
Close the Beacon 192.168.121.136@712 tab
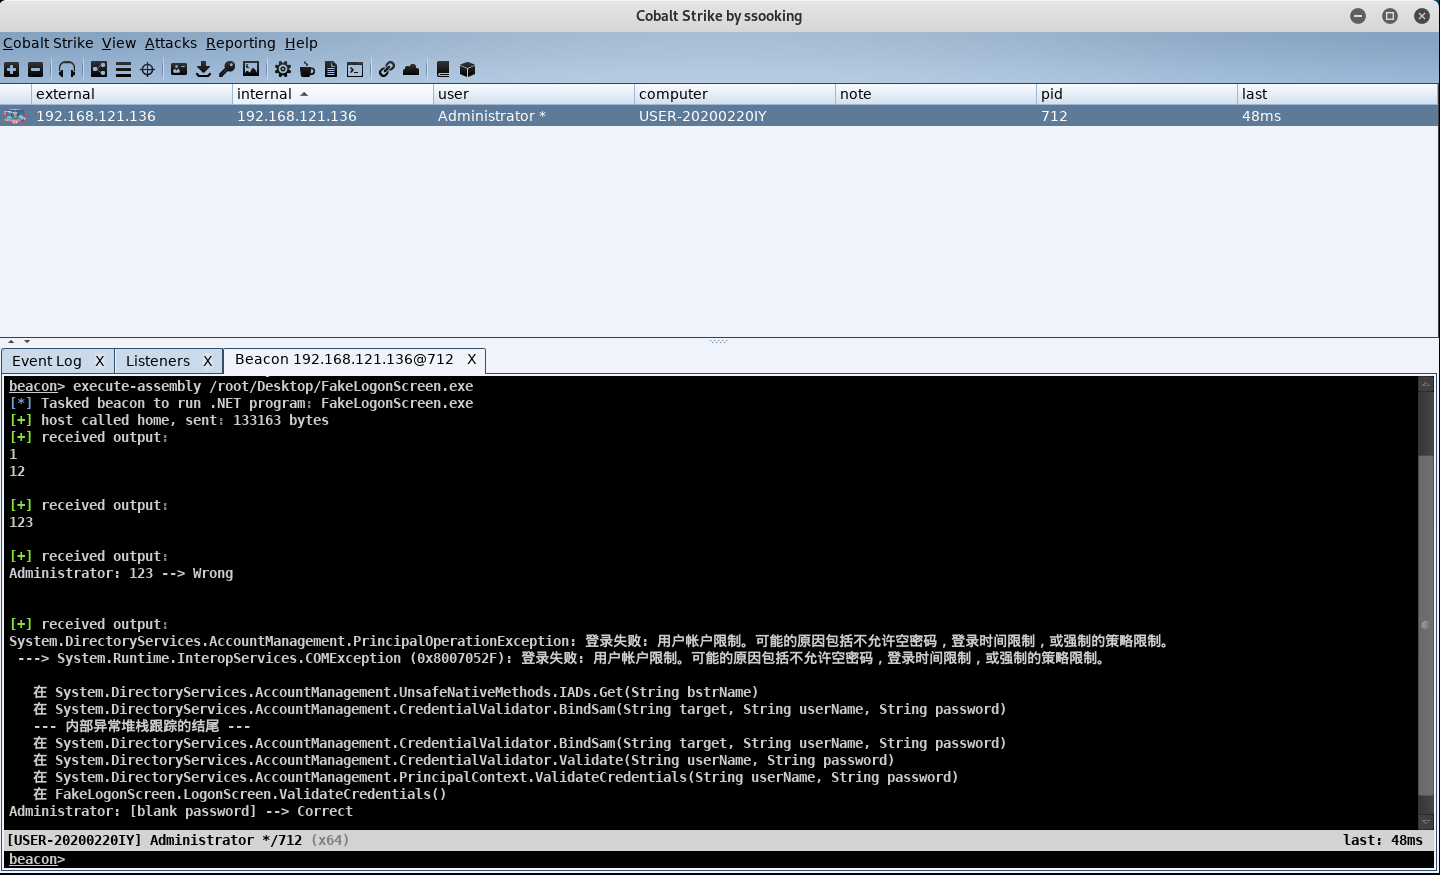coord(472,359)
